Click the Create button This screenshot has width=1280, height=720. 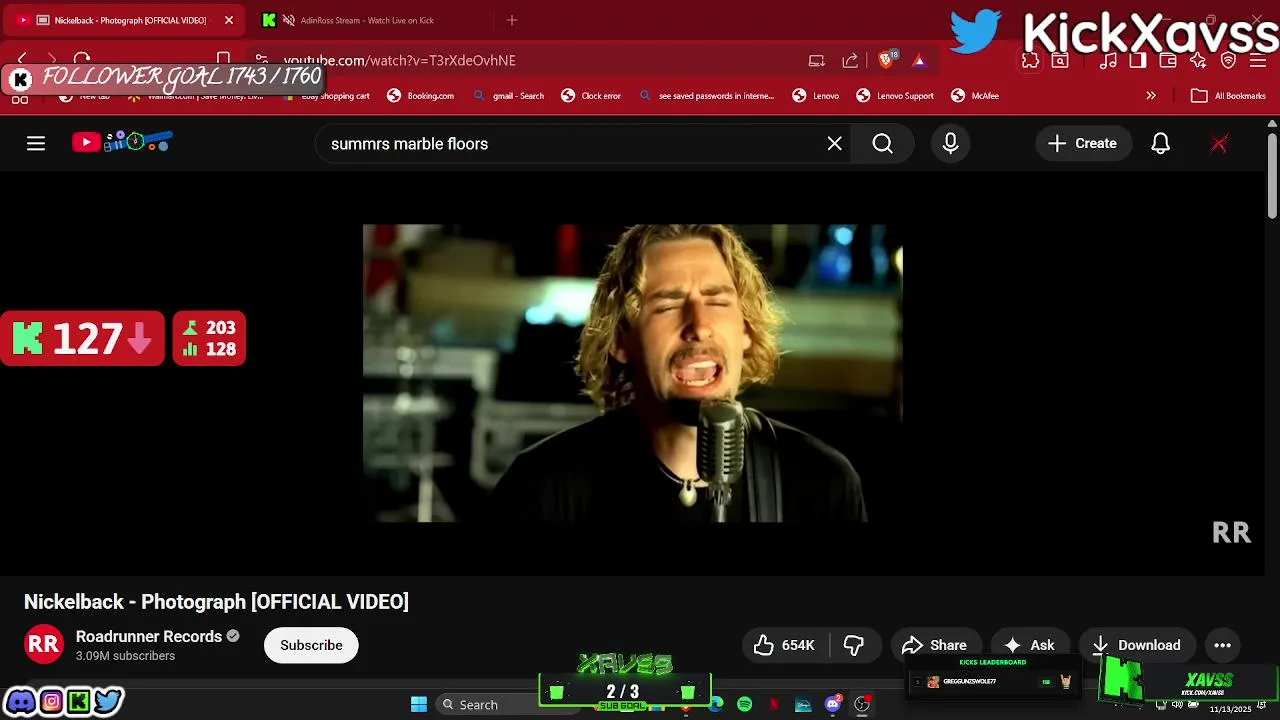click(1083, 143)
